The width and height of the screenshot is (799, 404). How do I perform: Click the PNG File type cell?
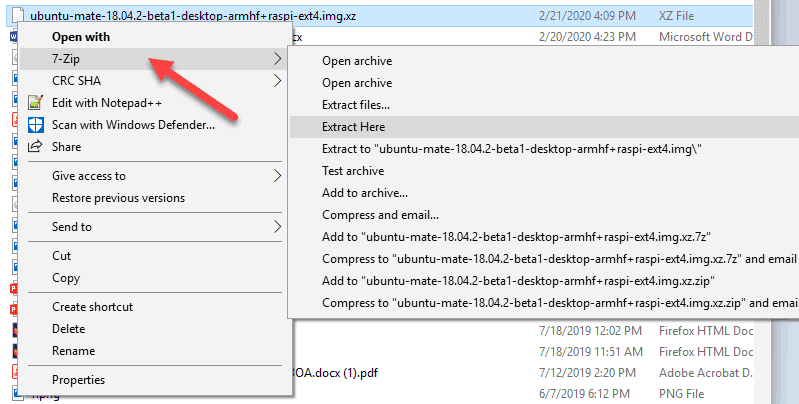click(681, 393)
